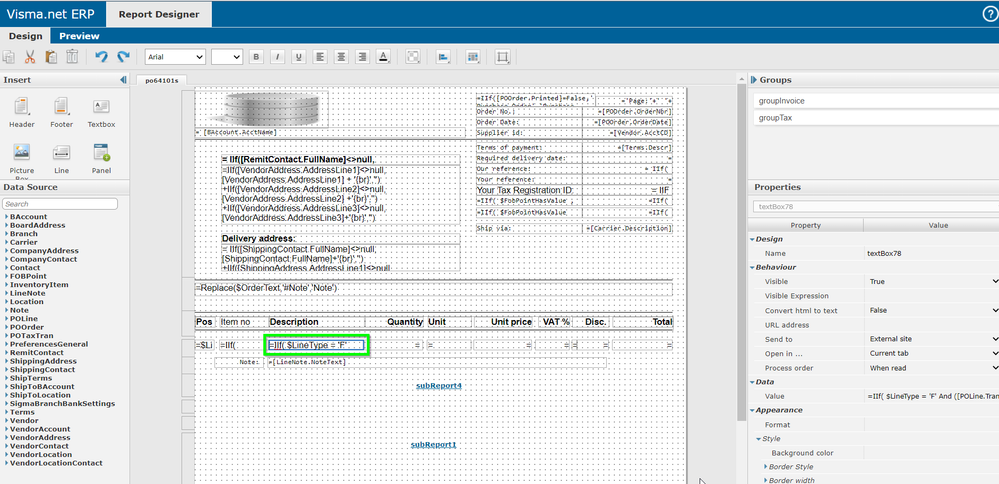
Task: Collapse the Behaviour property section
Action: click(x=752, y=267)
